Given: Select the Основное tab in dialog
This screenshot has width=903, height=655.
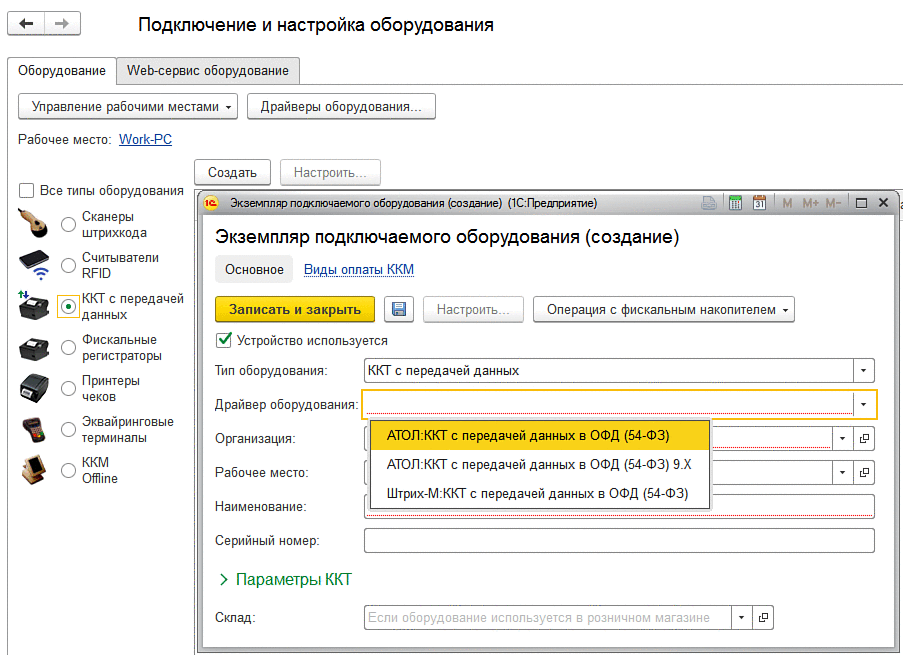Looking at the screenshot, I should (x=254, y=270).
